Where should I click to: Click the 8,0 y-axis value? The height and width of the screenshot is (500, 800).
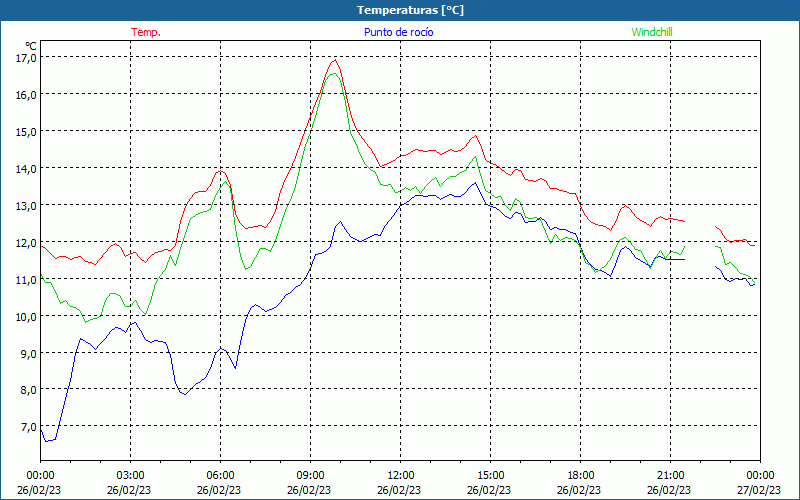pos(28,389)
